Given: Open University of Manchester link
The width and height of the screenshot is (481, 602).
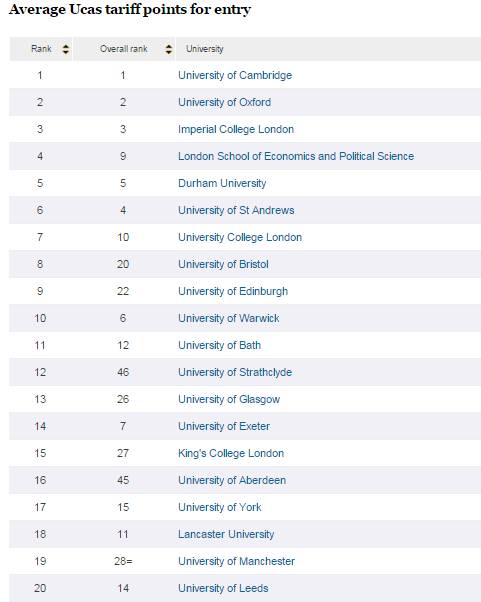Looking at the screenshot, I should [236, 561].
